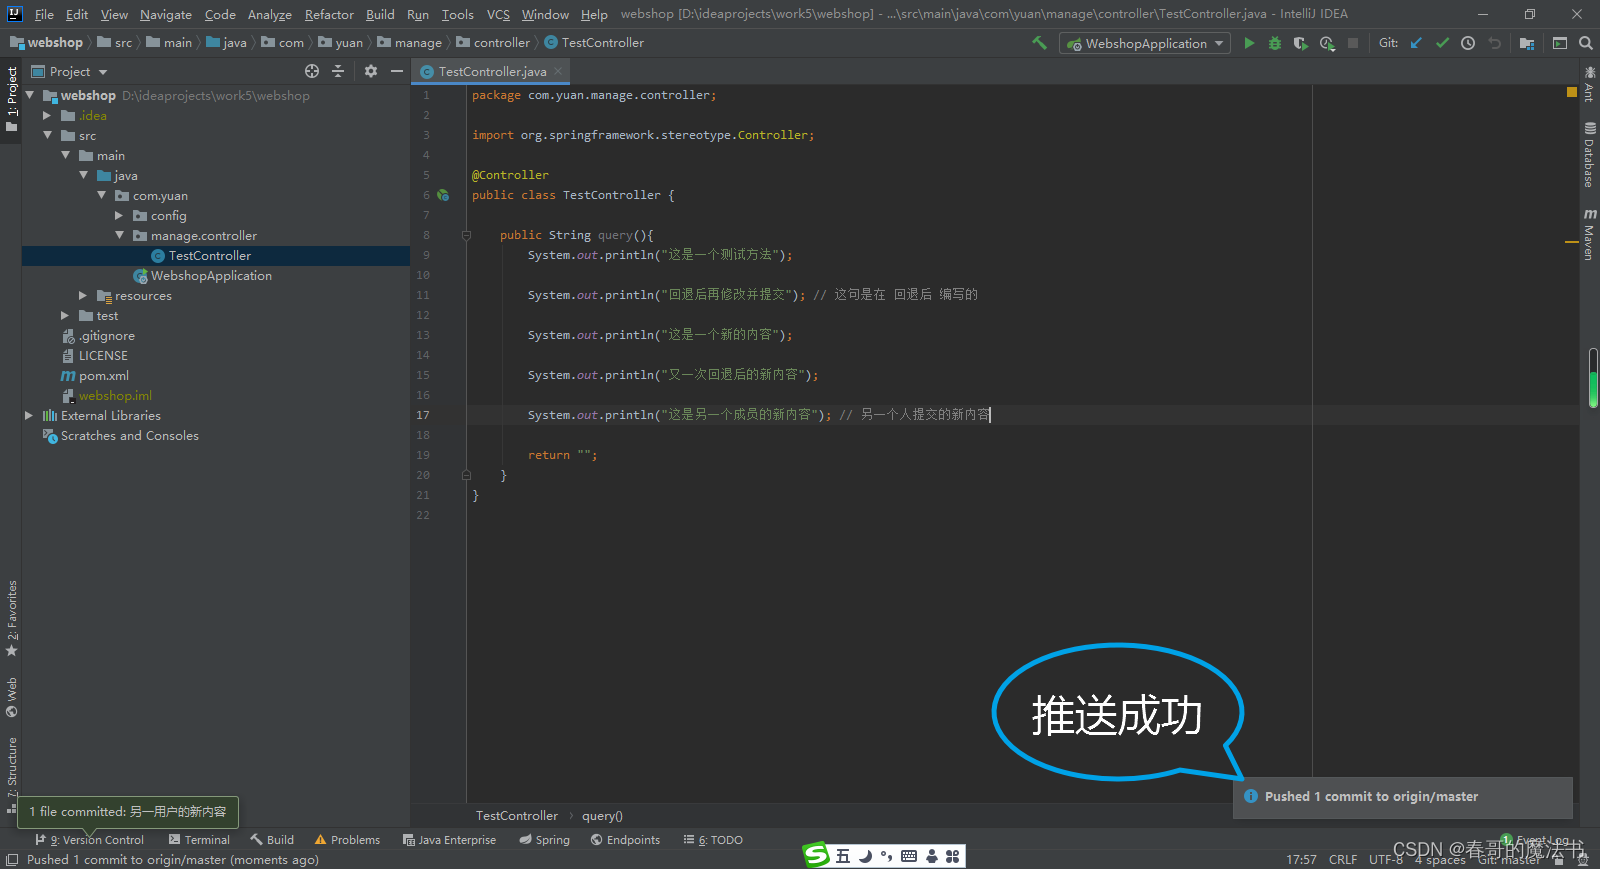Open the Favorites side tool window

tap(12, 618)
